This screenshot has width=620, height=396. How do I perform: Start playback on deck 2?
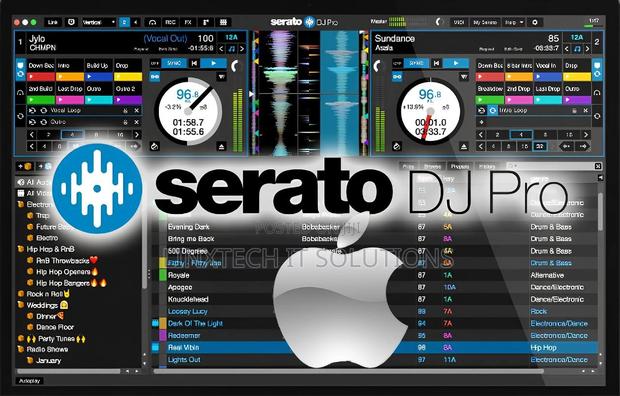pyautogui.click(x=456, y=63)
